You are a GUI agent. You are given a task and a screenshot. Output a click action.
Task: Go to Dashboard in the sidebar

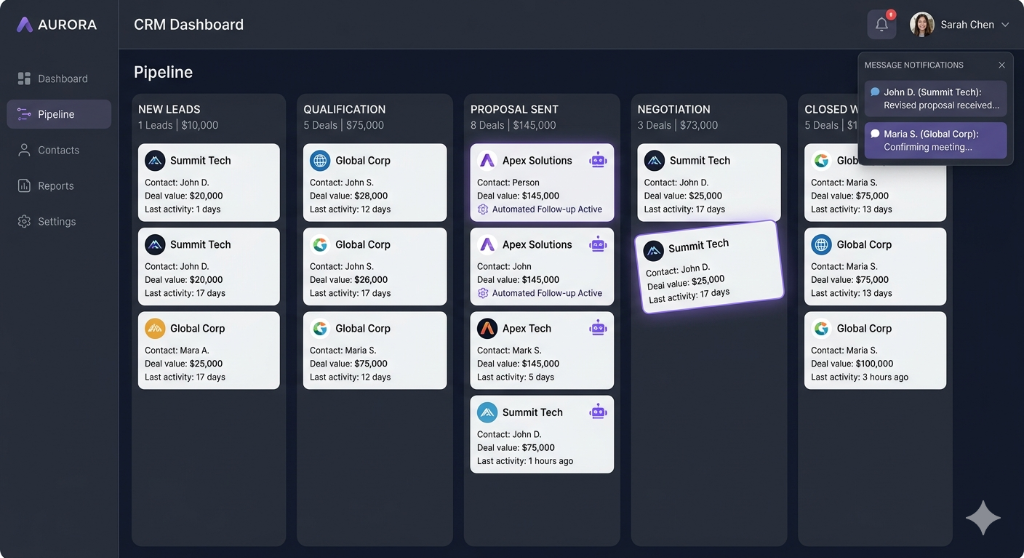pyautogui.click(x=59, y=78)
